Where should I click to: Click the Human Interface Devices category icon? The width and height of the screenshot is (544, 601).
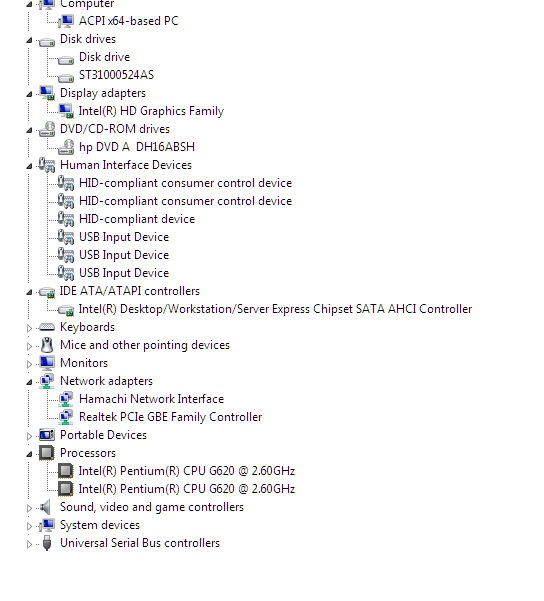47,165
